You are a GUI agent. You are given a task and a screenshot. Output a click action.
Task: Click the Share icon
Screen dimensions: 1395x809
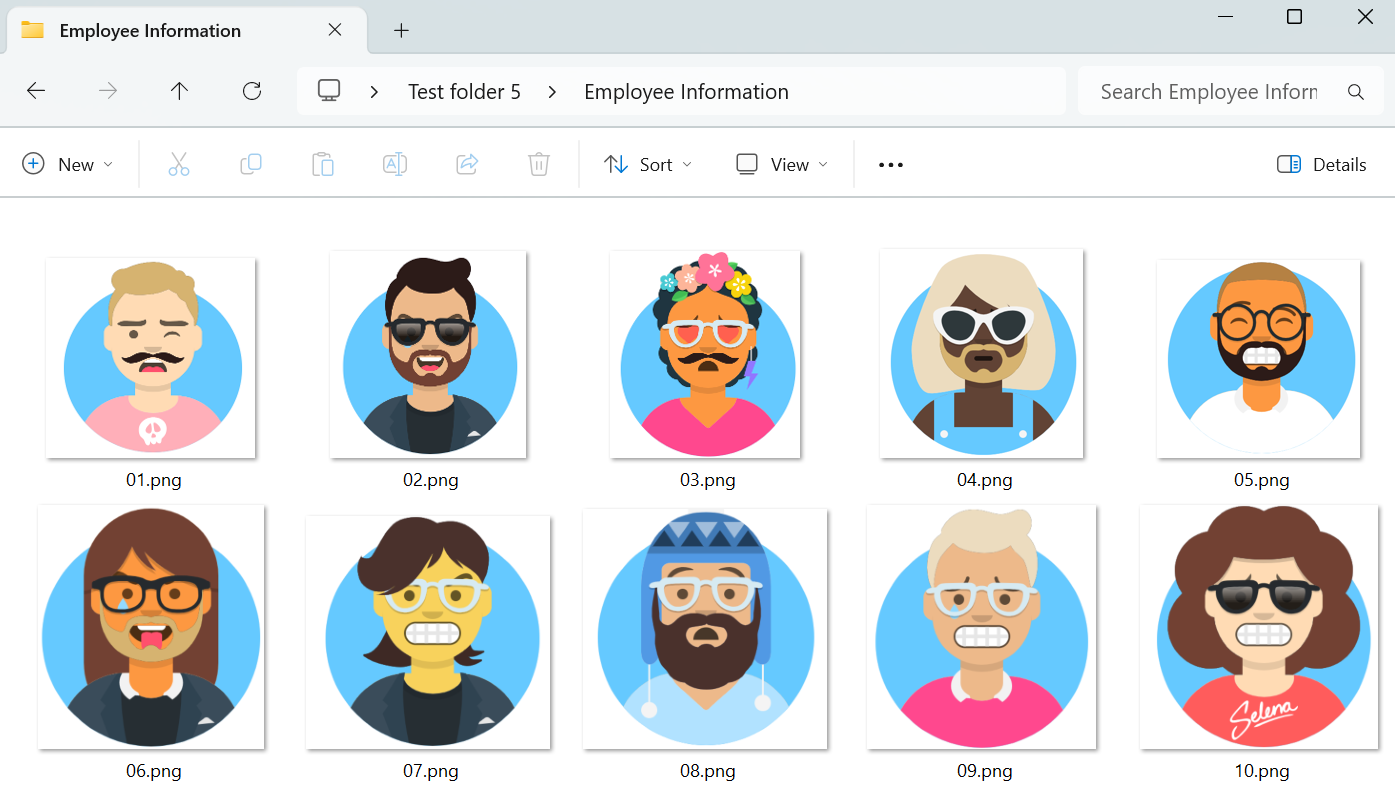tap(467, 165)
